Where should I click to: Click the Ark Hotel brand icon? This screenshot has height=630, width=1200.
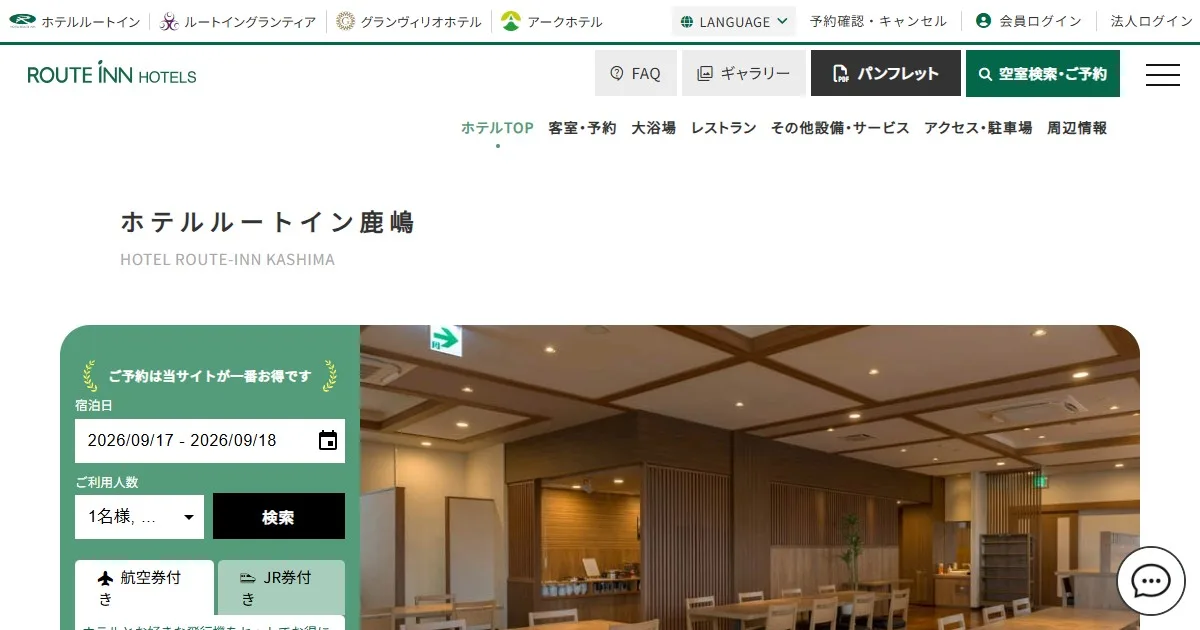pyautogui.click(x=511, y=21)
